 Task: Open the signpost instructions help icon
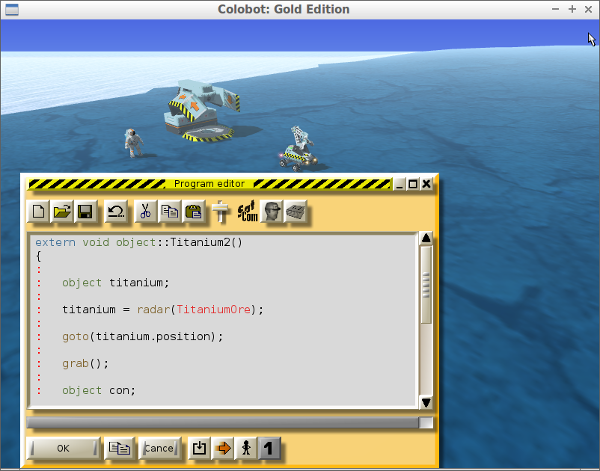click(x=220, y=211)
